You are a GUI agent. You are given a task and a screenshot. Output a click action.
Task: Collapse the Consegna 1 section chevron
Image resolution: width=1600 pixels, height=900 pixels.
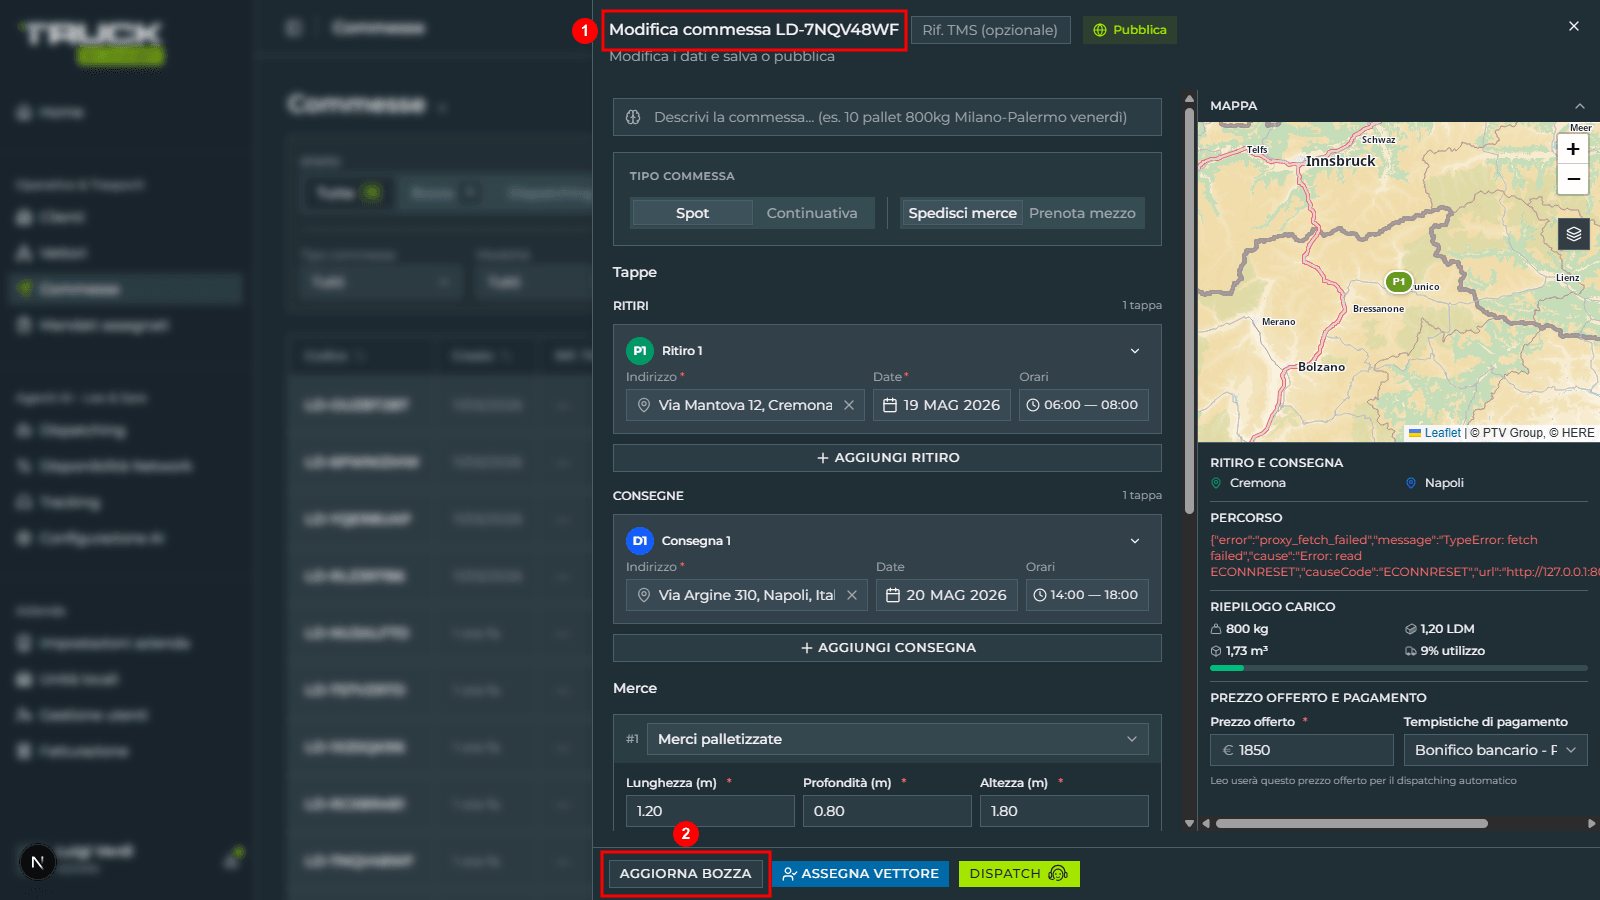(x=1135, y=541)
